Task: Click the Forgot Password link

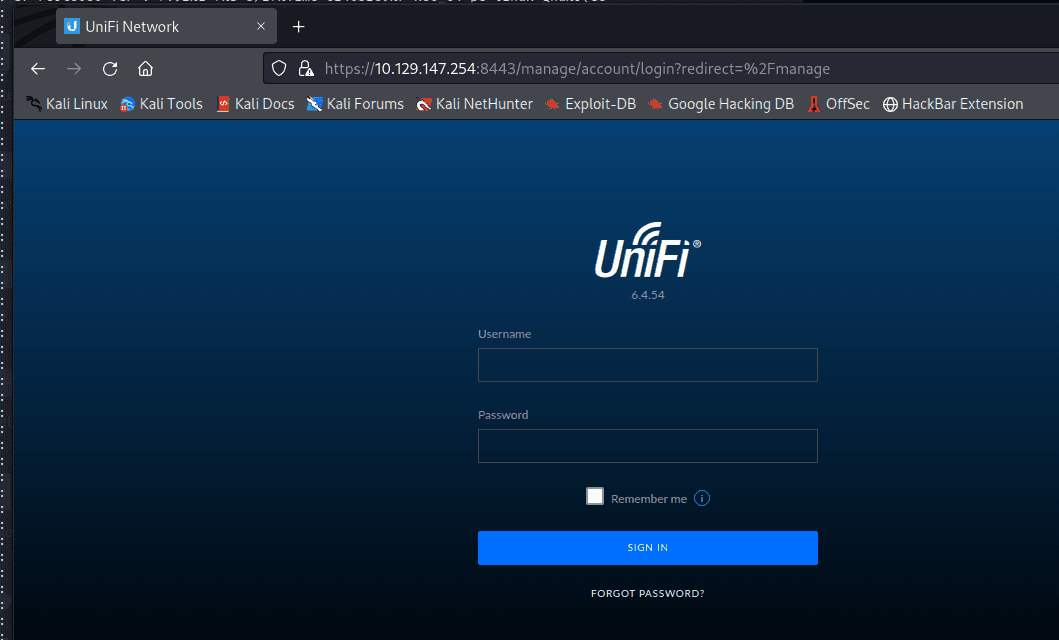Action: (647, 594)
